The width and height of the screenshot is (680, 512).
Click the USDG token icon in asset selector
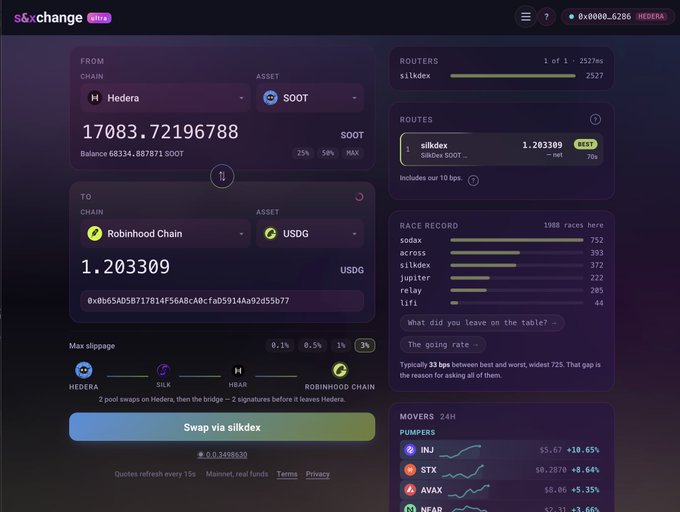click(271, 234)
